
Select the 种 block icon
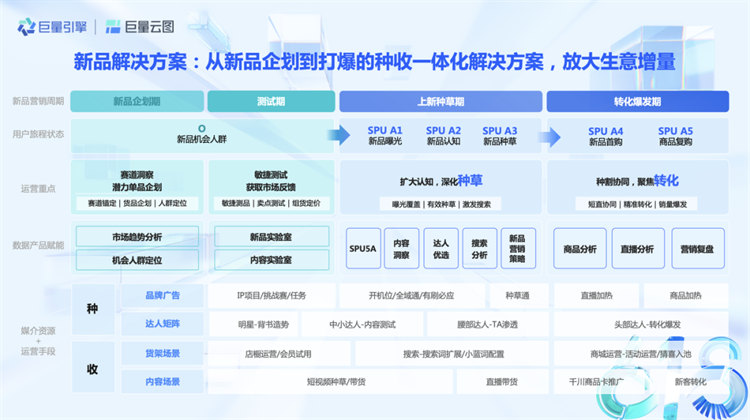point(92,310)
